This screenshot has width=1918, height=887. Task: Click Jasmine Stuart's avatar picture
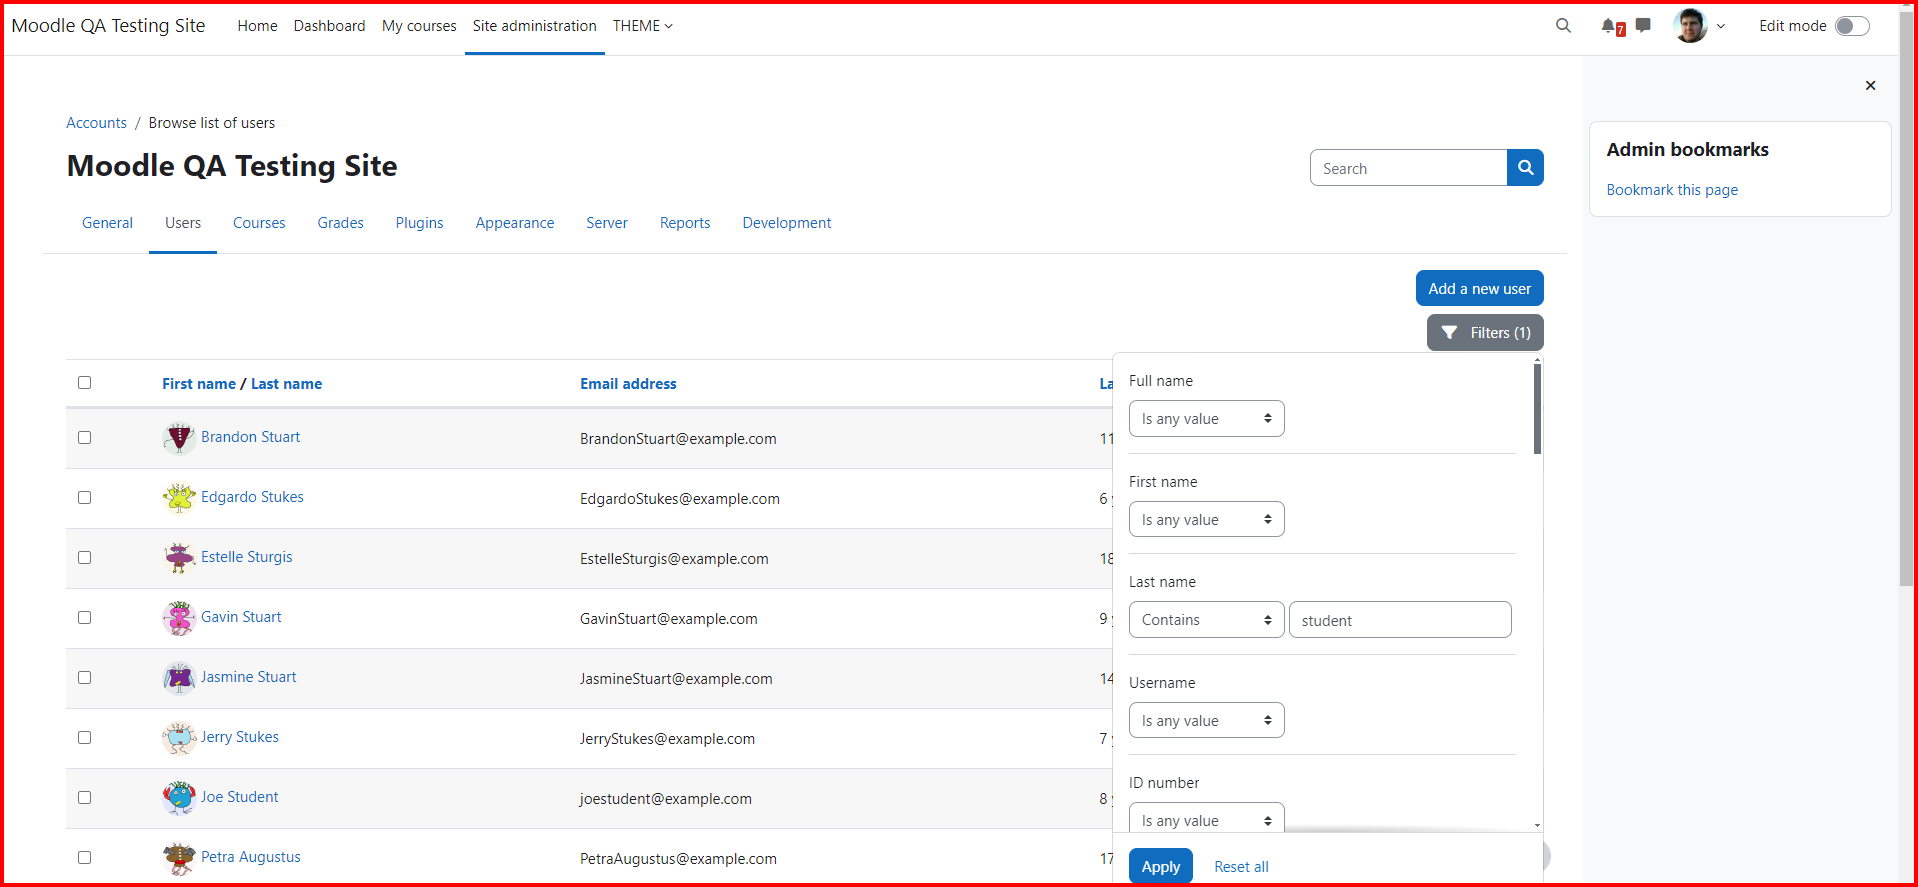pos(179,678)
